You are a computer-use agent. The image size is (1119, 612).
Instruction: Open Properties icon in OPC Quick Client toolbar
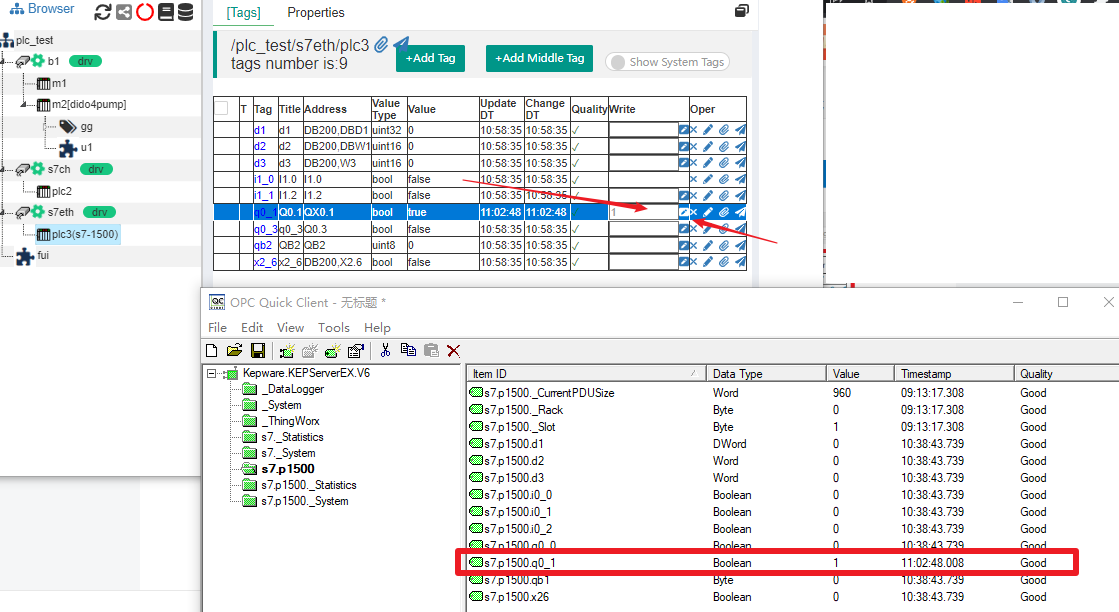click(355, 350)
